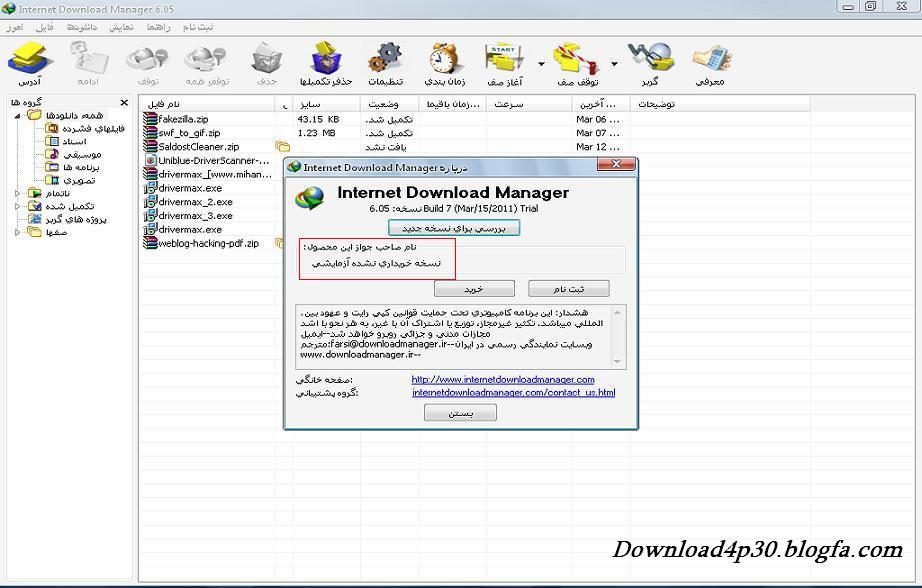Click the 43.15 KB size cell
Image resolution: width=922 pixels, height=588 pixels.
(x=318, y=119)
